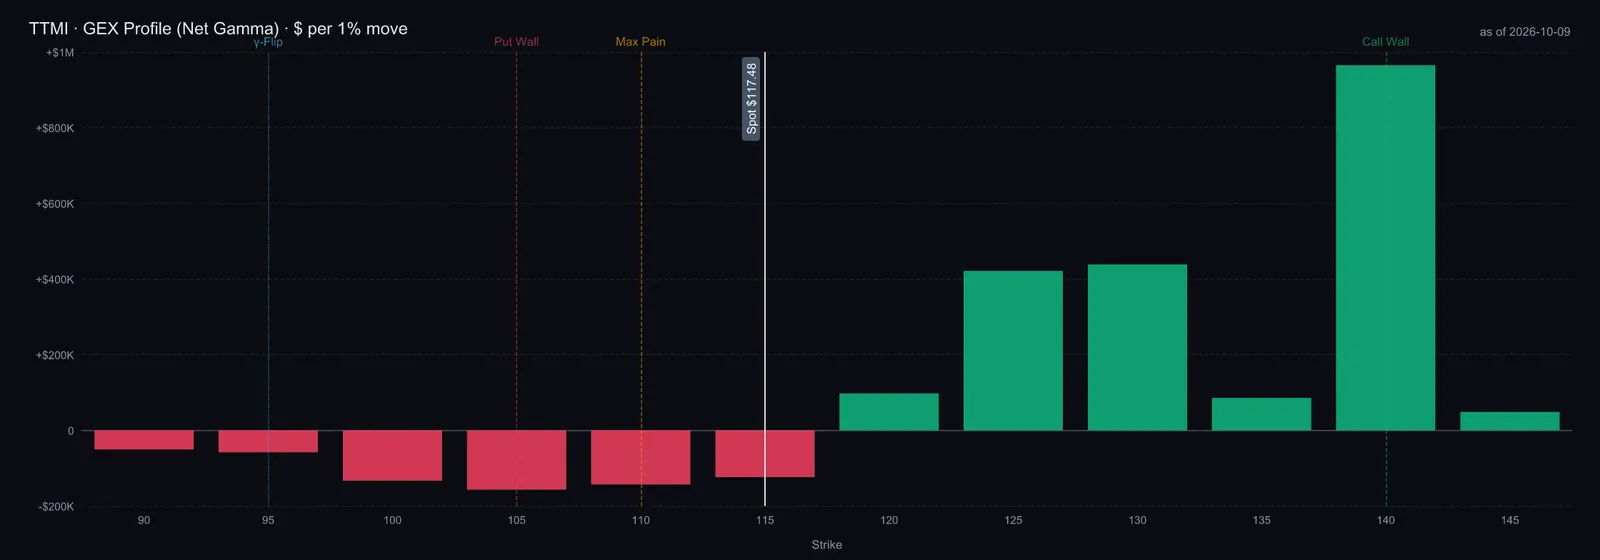Click the strike 95 red gamma bar
Image resolution: width=1600 pixels, height=560 pixels.
(268, 442)
